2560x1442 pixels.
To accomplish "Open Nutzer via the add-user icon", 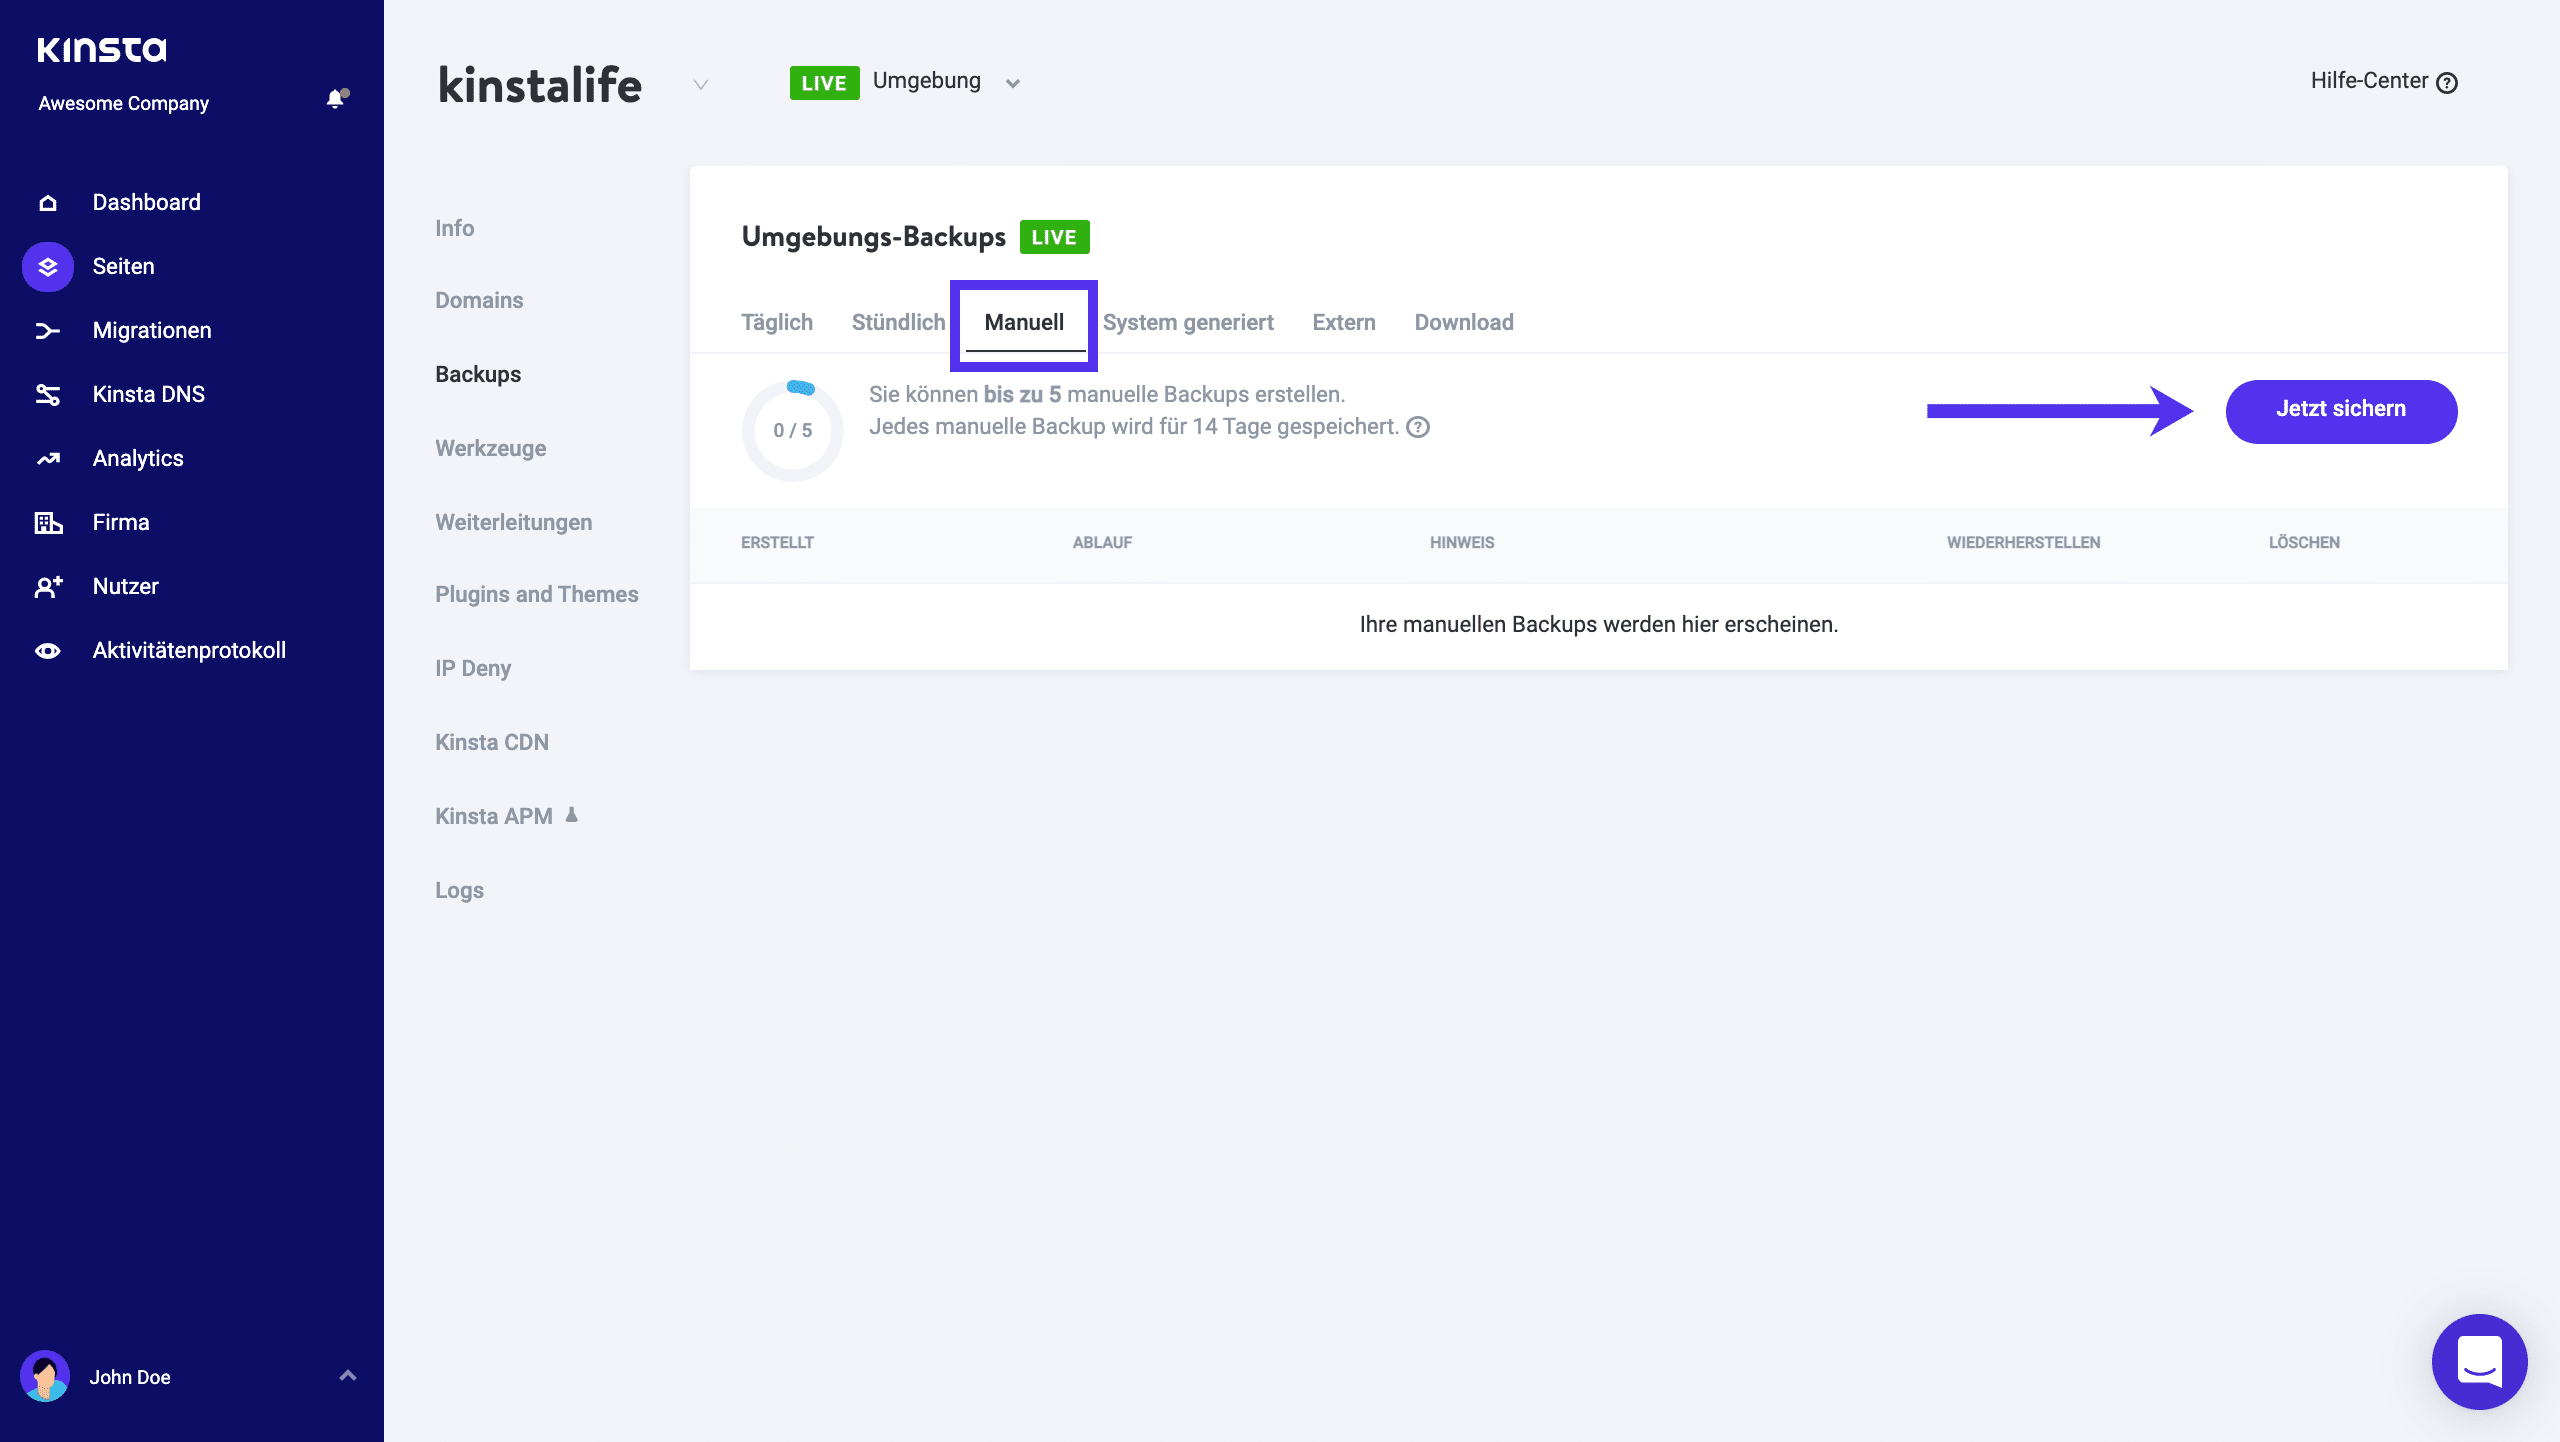I will pyautogui.click(x=47, y=586).
